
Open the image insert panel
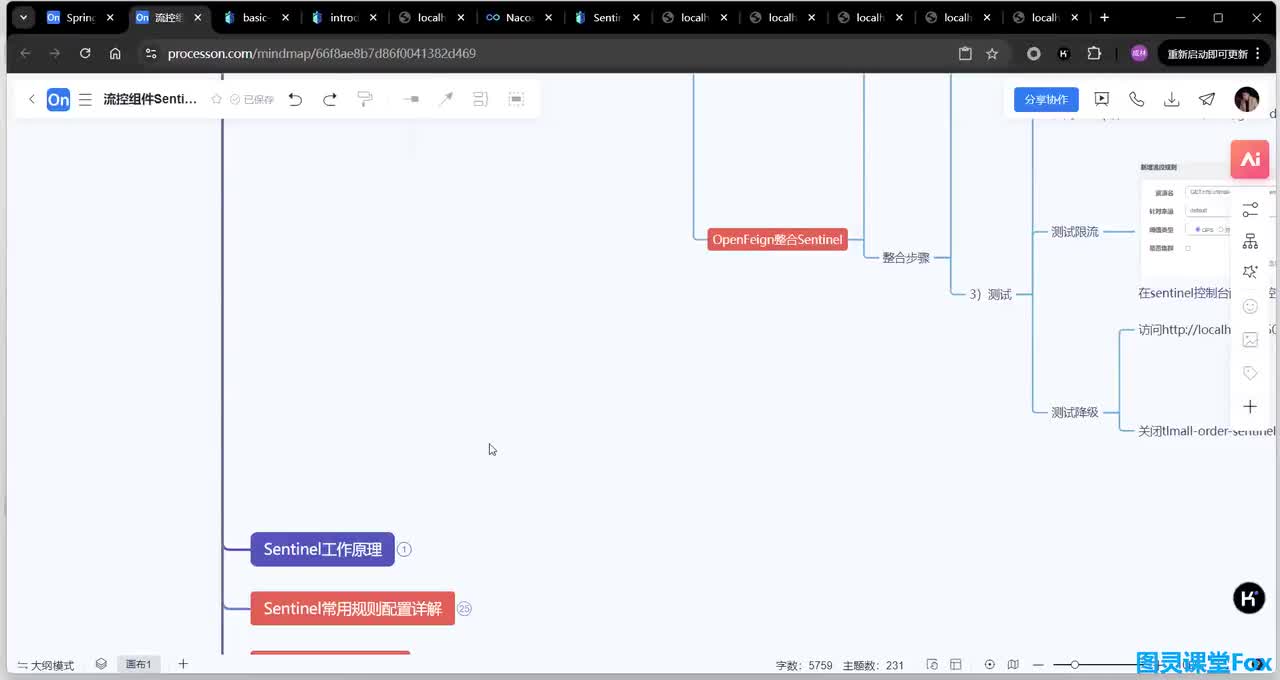tap(1250, 340)
